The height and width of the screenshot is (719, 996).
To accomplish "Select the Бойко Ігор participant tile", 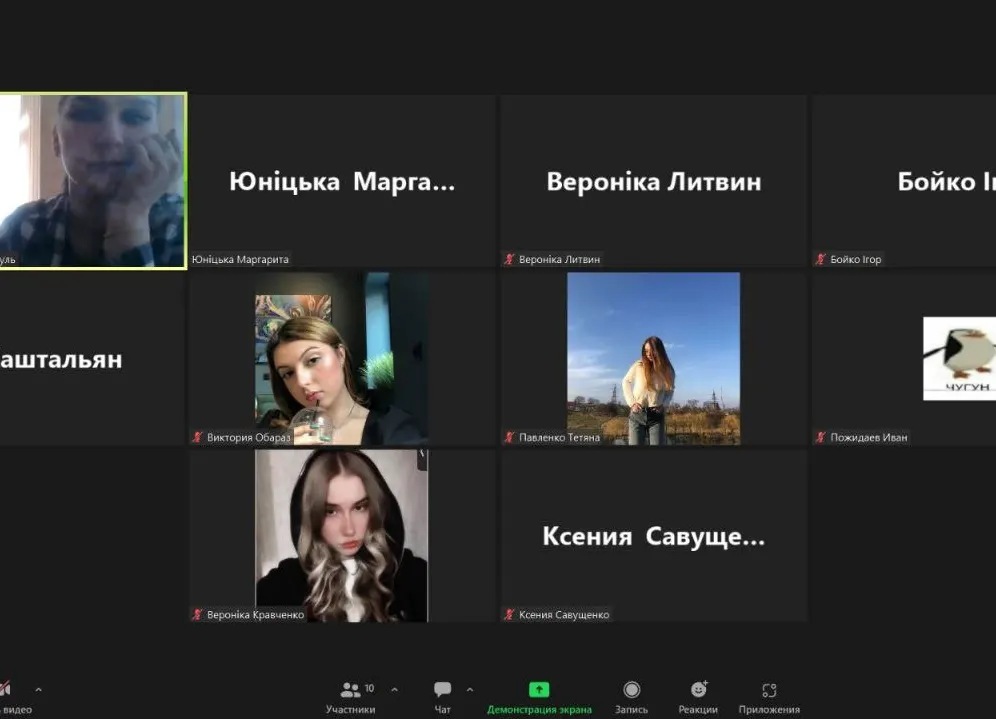I will (x=903, y=182).
